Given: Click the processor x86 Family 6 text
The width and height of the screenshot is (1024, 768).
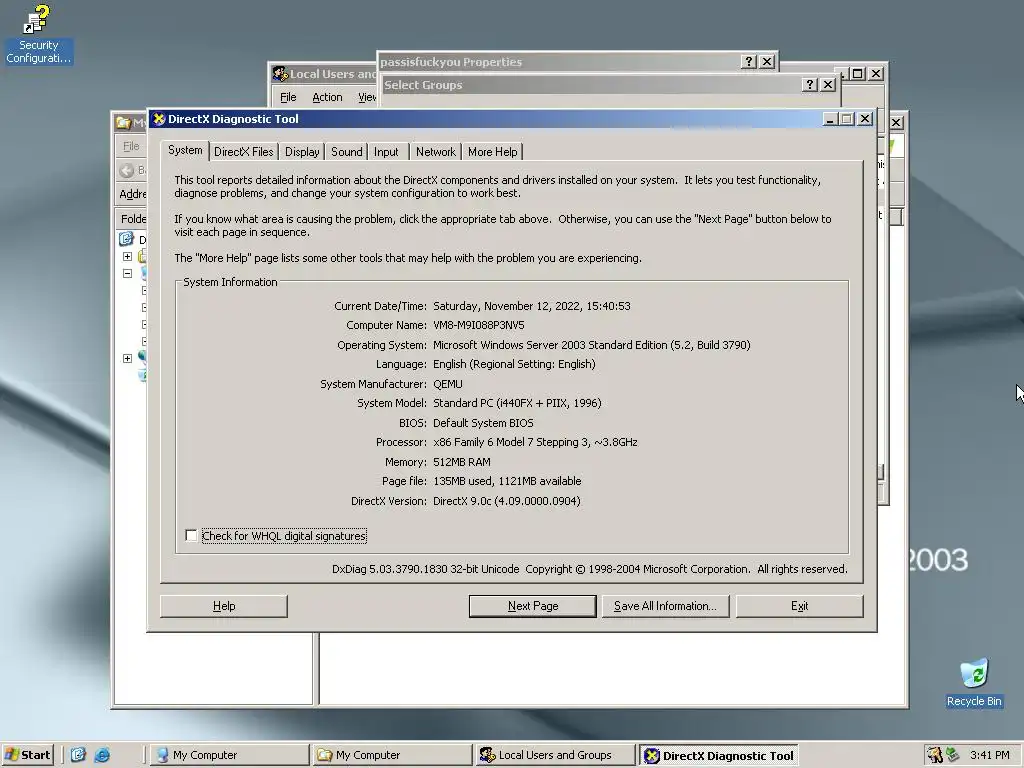Looking at the screenshot, I should (535, 442).
